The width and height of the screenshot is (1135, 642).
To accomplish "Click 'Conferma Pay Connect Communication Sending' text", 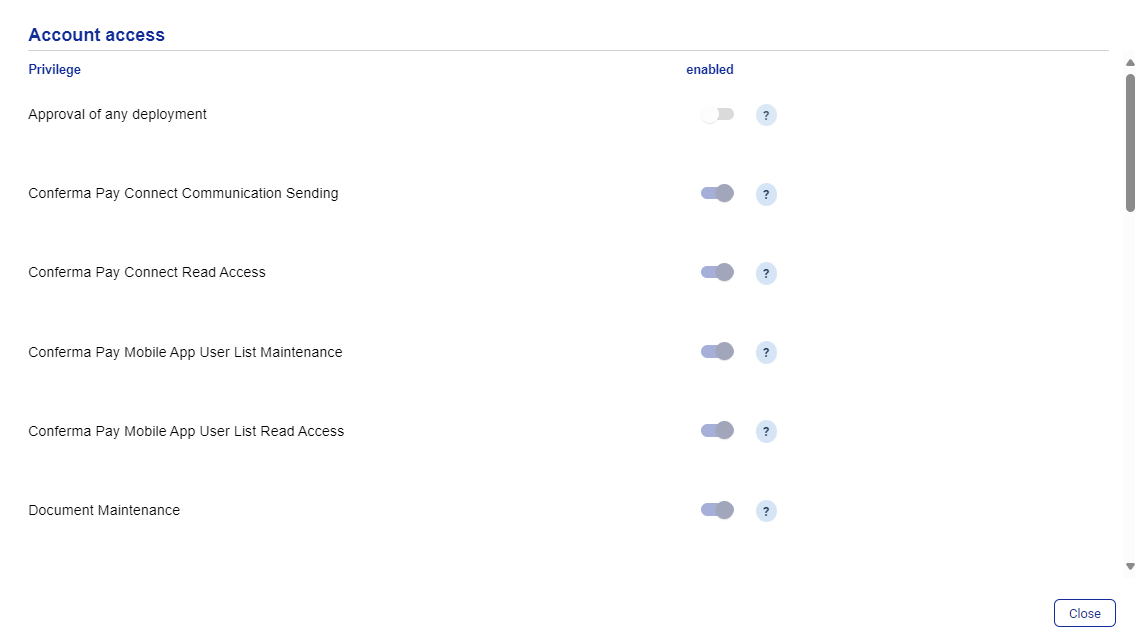I will click(x=183, y=193).
